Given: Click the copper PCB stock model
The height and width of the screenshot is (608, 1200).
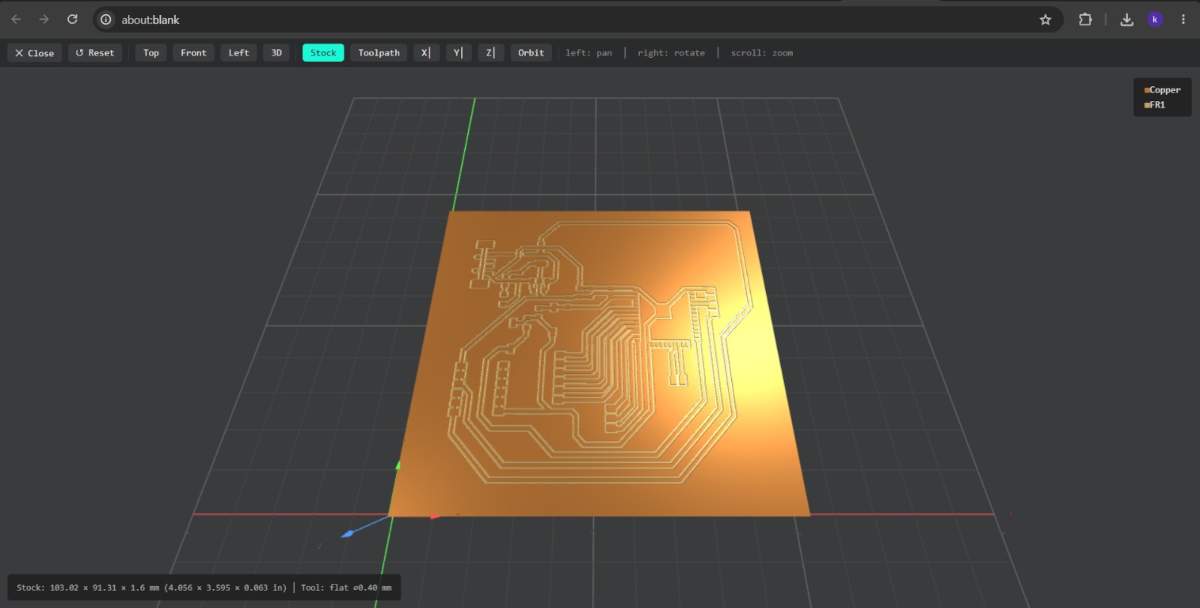Looking at the screenshot, I should click(598, 364).
